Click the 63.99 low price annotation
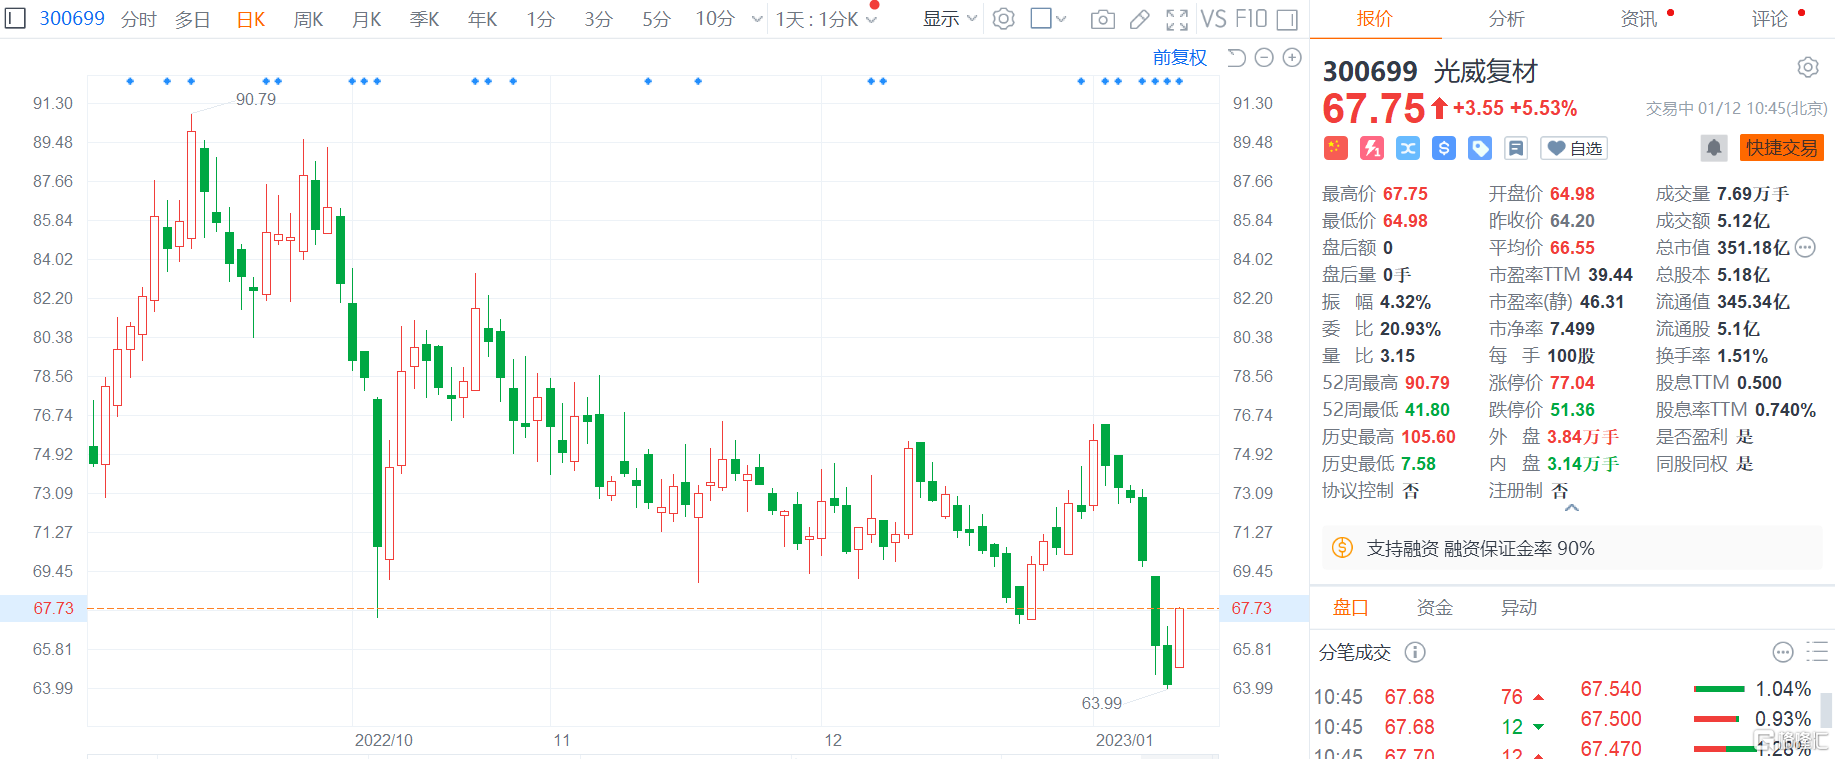1836x759 pixels. click(x=1101, y=703)
